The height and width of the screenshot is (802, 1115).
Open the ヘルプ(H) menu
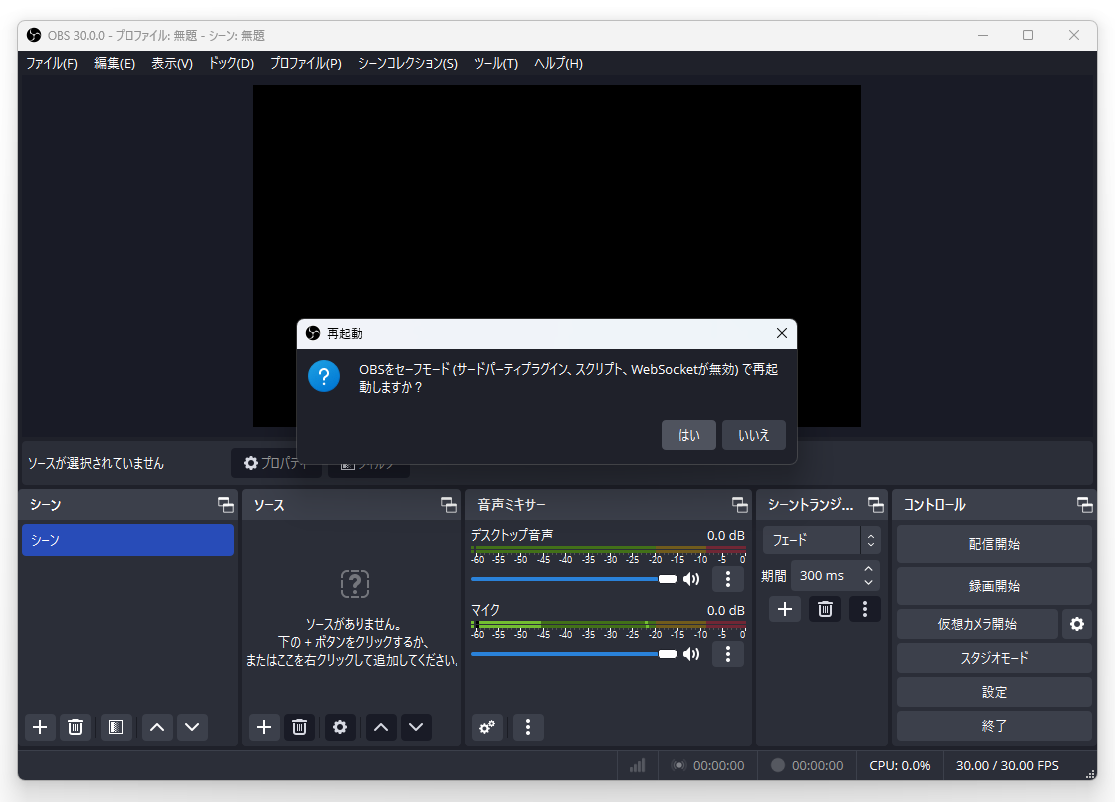(x=558, y=63)
